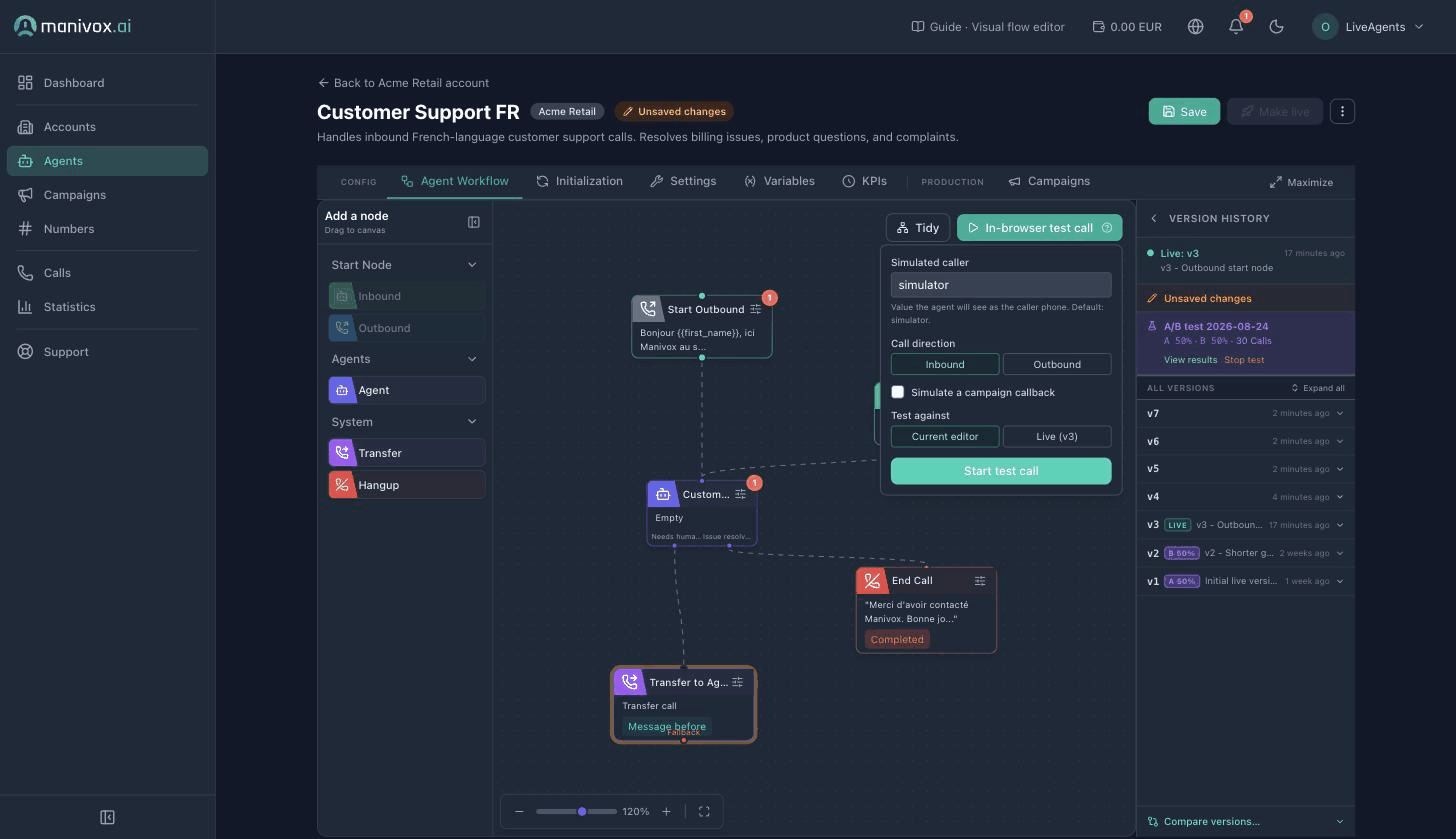Go to Campaigns in the sidebar
This screenshot has height=839, width=1456.
pyautogui.click(x=107, y=195)
